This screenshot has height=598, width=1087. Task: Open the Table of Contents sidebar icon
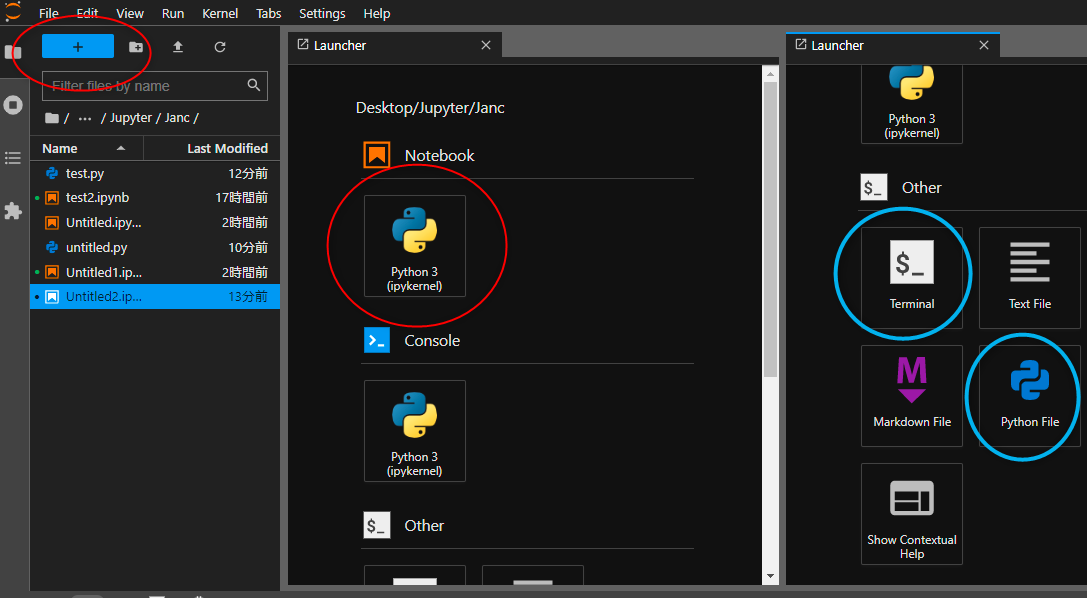click(x=13, y=158)
